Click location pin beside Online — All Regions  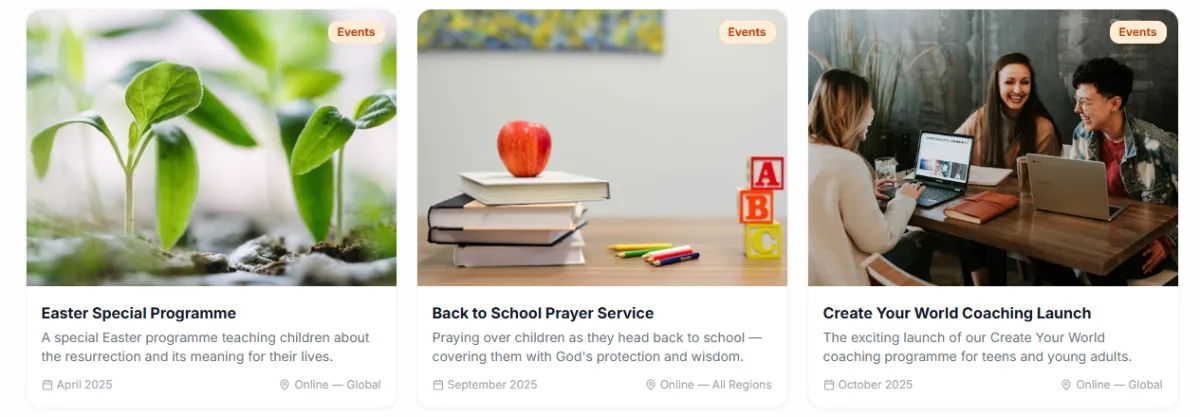pos(651,385)
